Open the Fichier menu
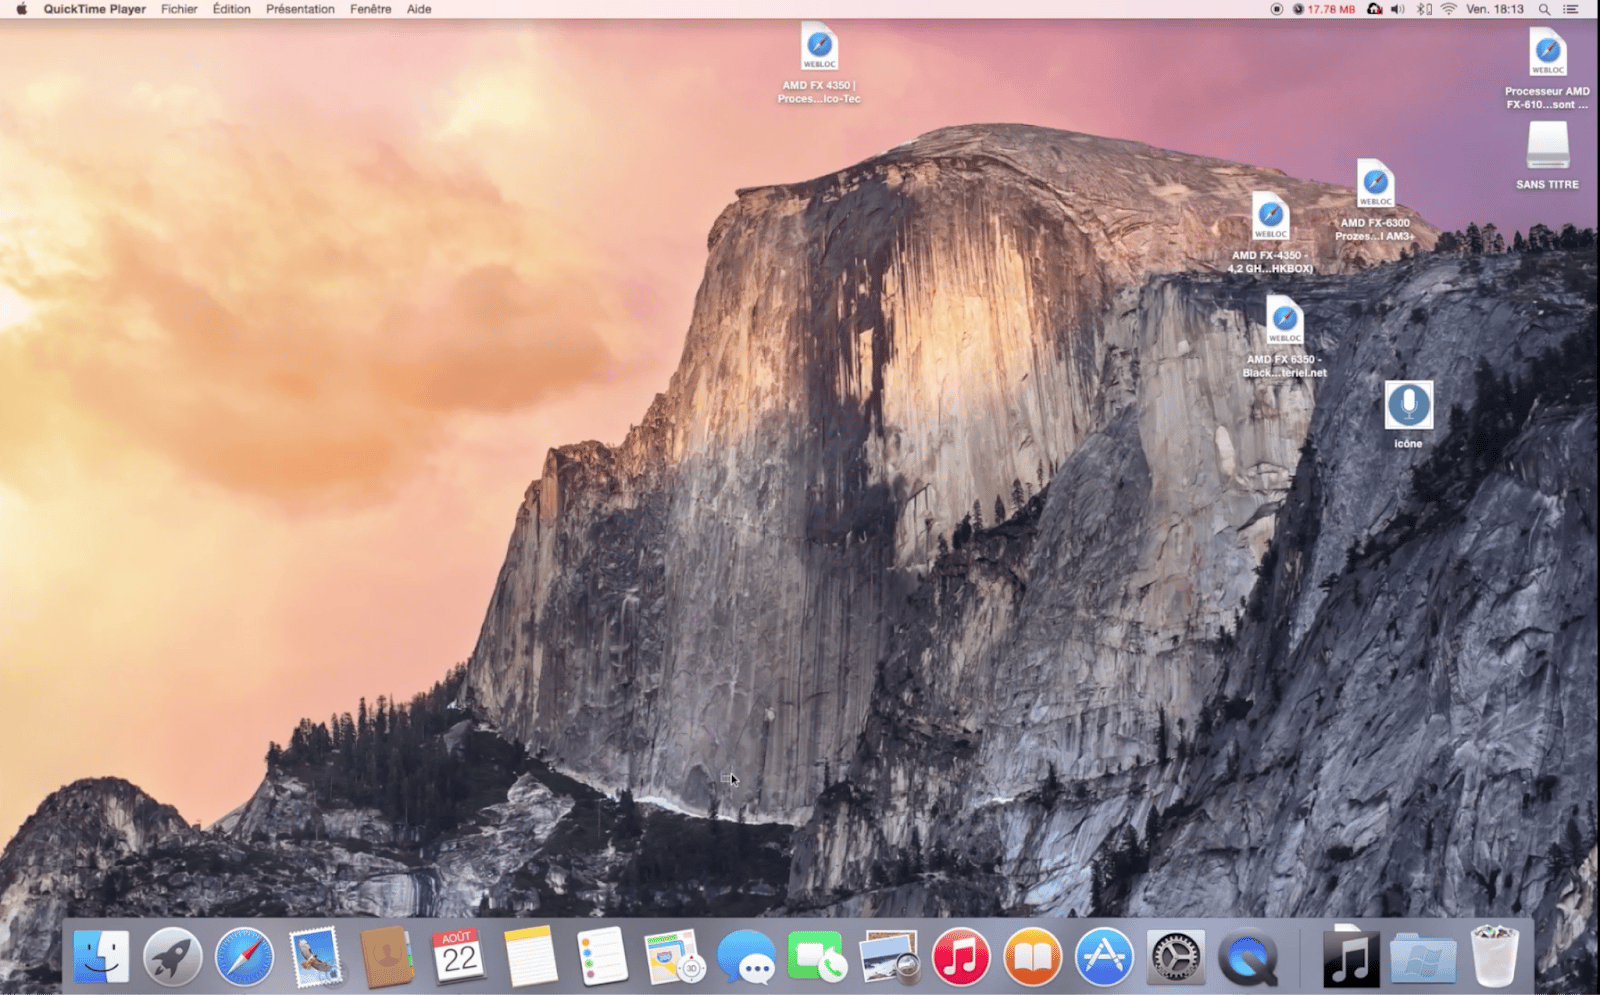Viewport: 1600px width, 995px height. (178, 9)
